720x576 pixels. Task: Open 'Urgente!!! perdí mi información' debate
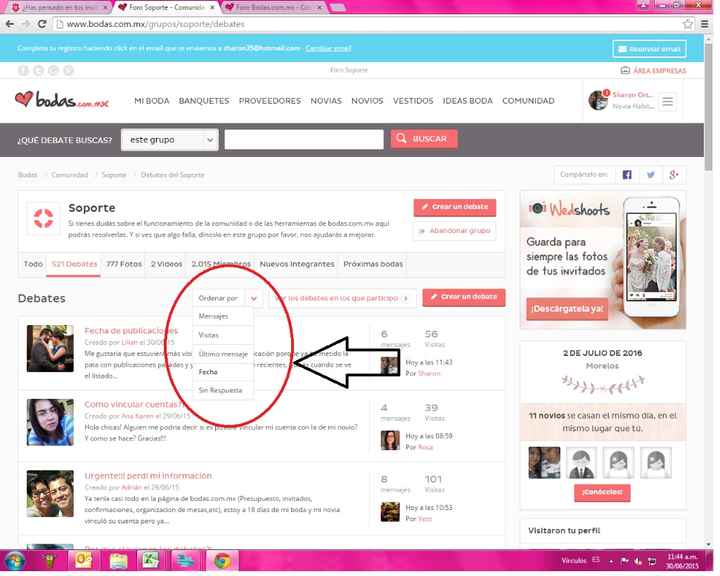point(148,475)
